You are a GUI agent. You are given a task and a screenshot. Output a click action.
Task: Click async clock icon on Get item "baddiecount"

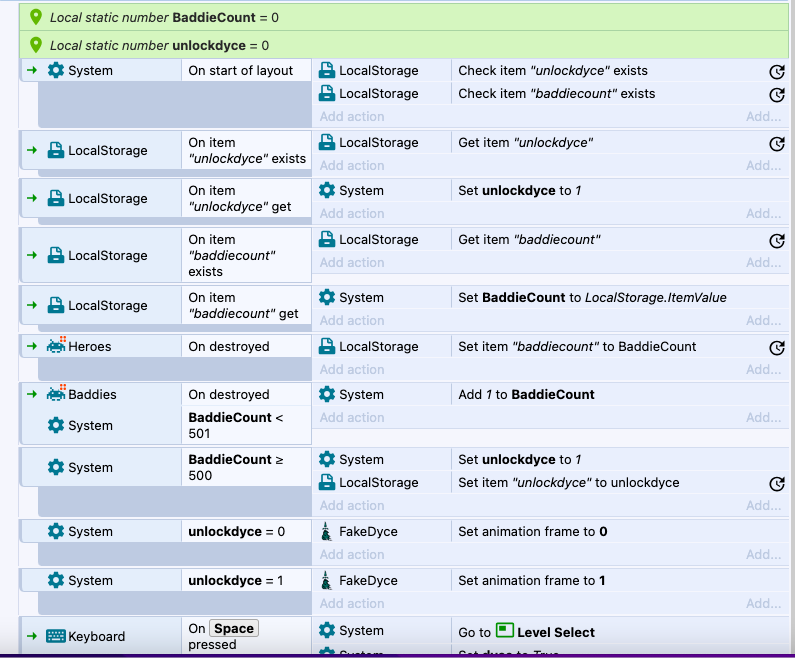pyautogui.click(x=777, y=241)
